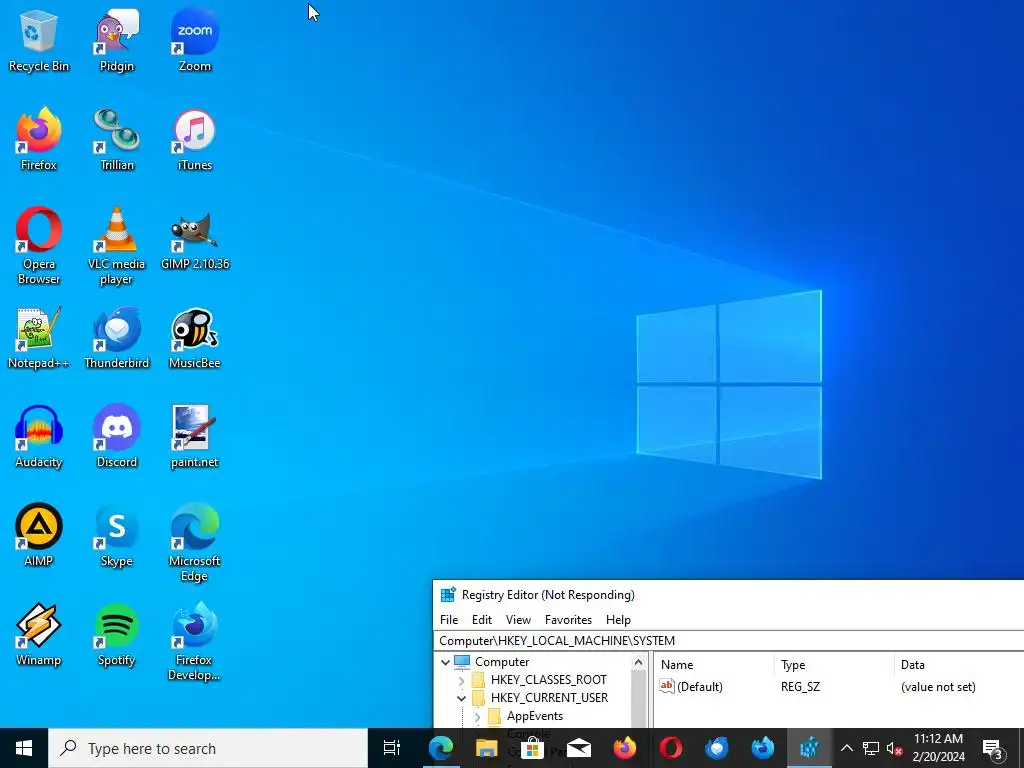The height and width of the screenshot is (768, 1024).
Task: Click the Thunderbird desktop icon
Action: click(117, 338)
